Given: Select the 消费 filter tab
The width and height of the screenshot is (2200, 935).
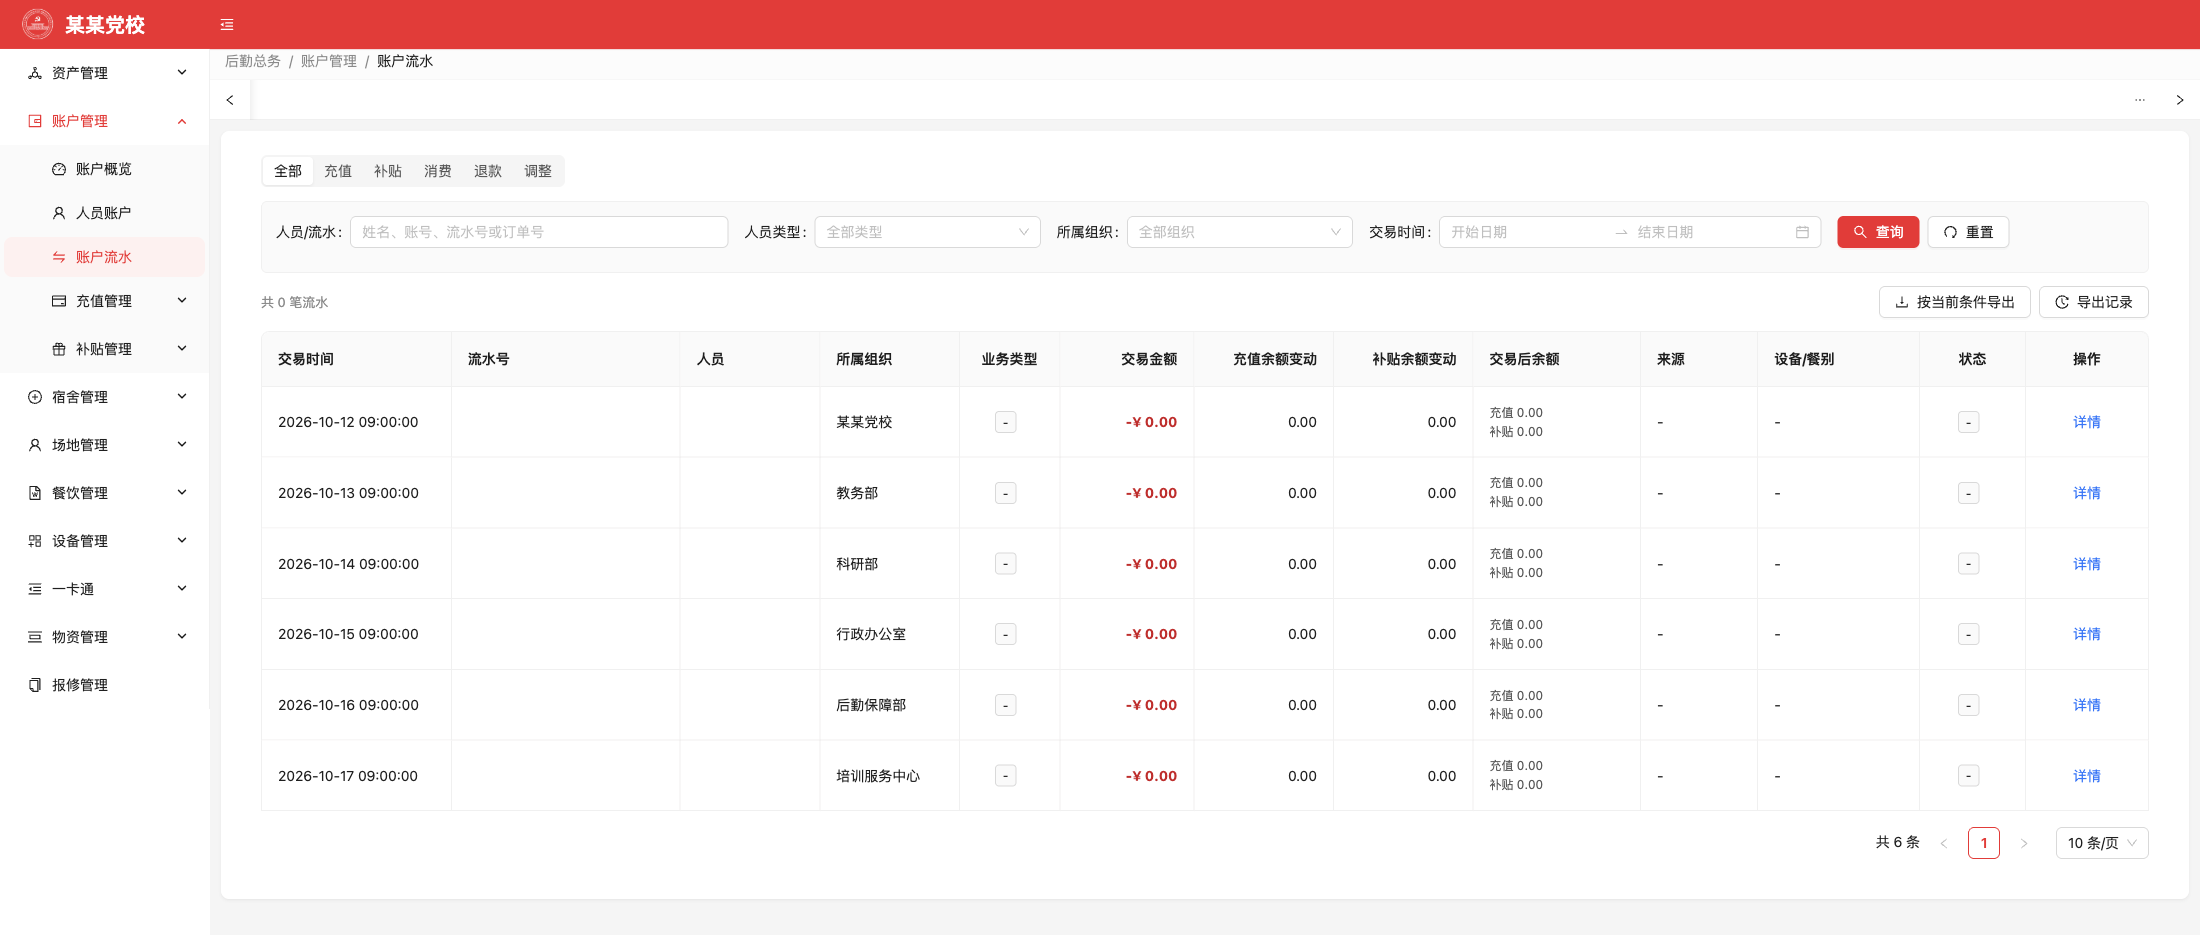Looking at the screenshot, I should point(438,171).
